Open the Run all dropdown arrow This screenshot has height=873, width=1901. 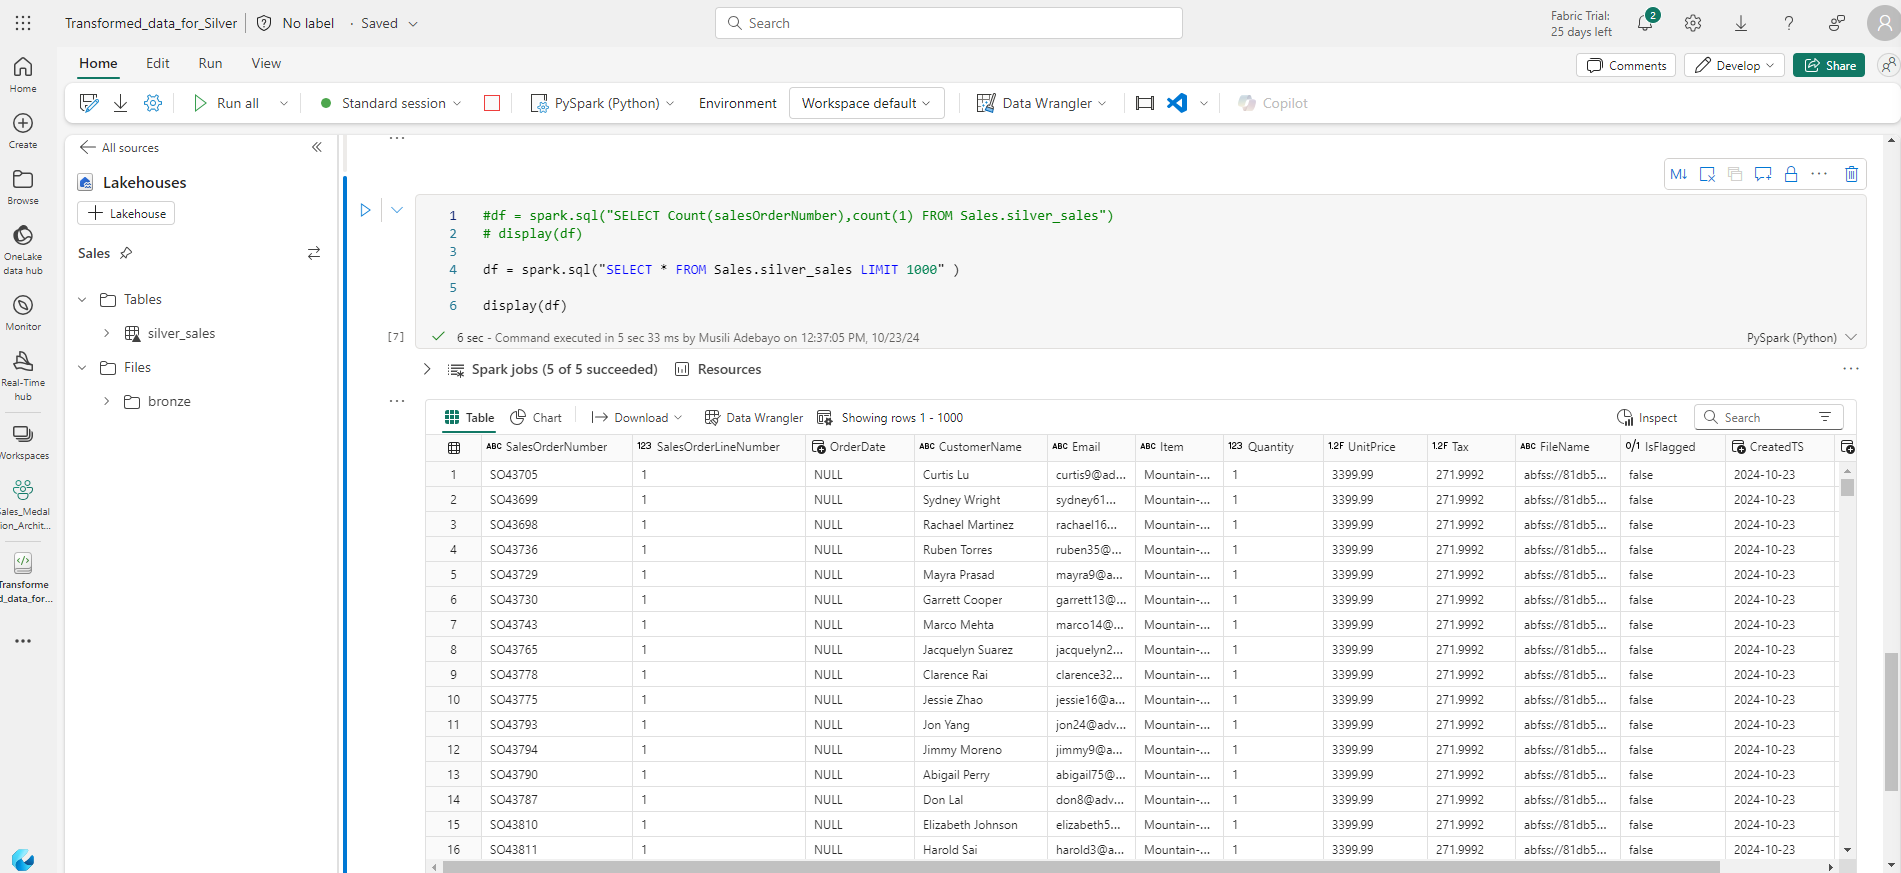(284, 103)
